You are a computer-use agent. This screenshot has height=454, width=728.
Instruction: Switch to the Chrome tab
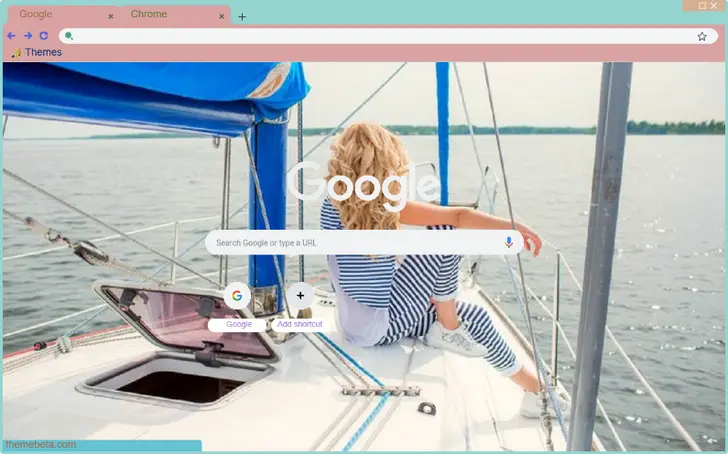[x=165, y=15]
